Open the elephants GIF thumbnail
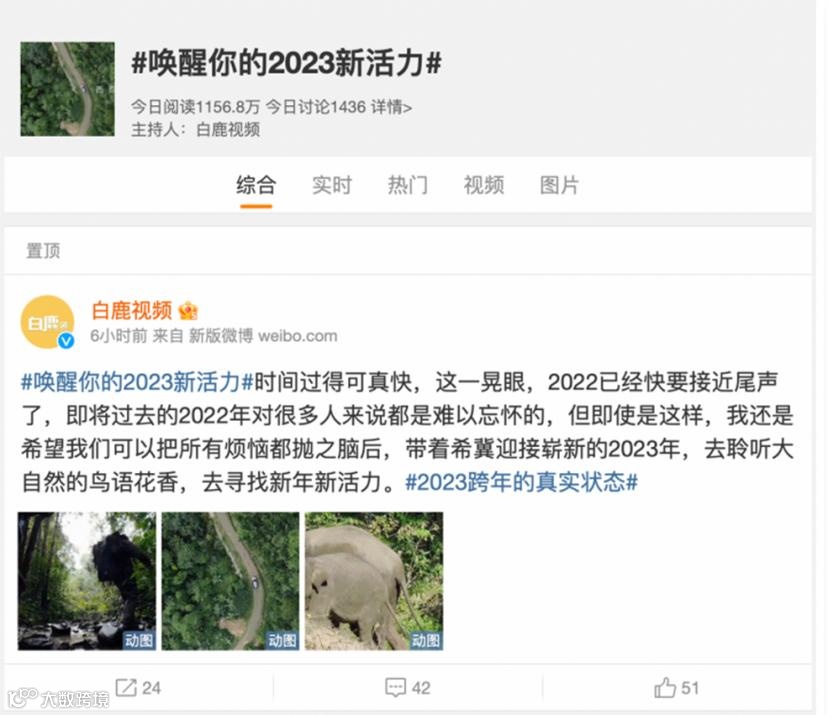Screen dimensions: 828x715 374,581
